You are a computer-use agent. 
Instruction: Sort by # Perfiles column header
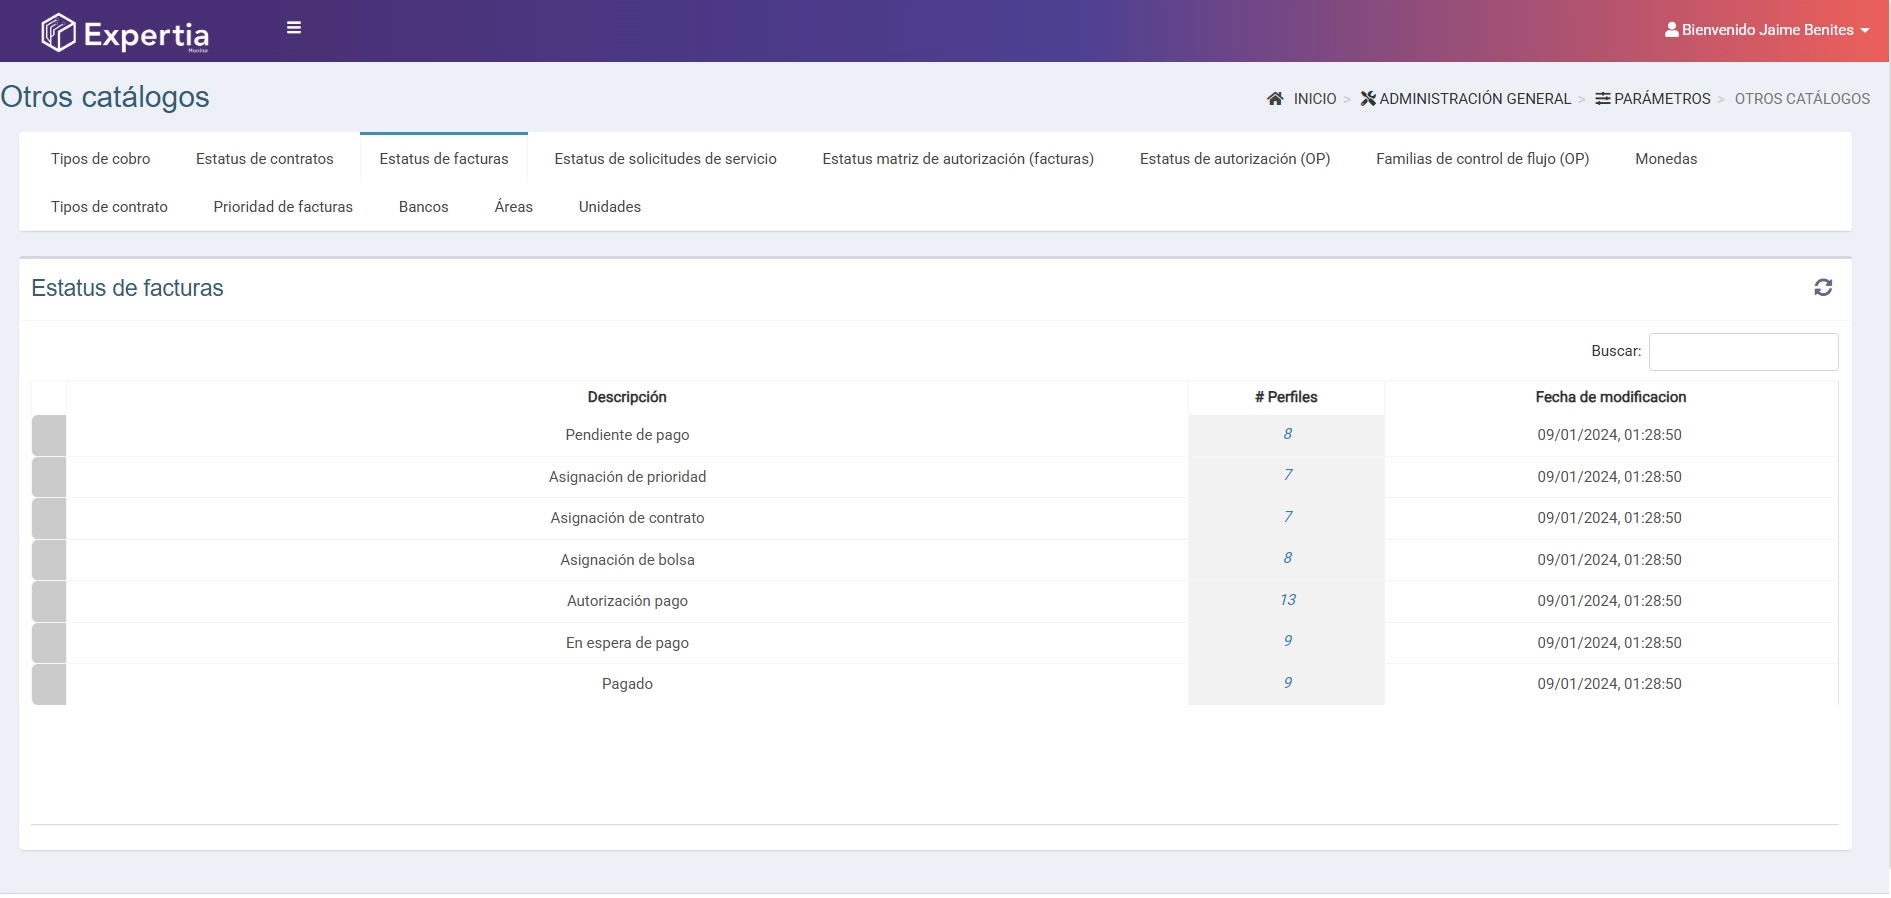tap(1286, 397)
